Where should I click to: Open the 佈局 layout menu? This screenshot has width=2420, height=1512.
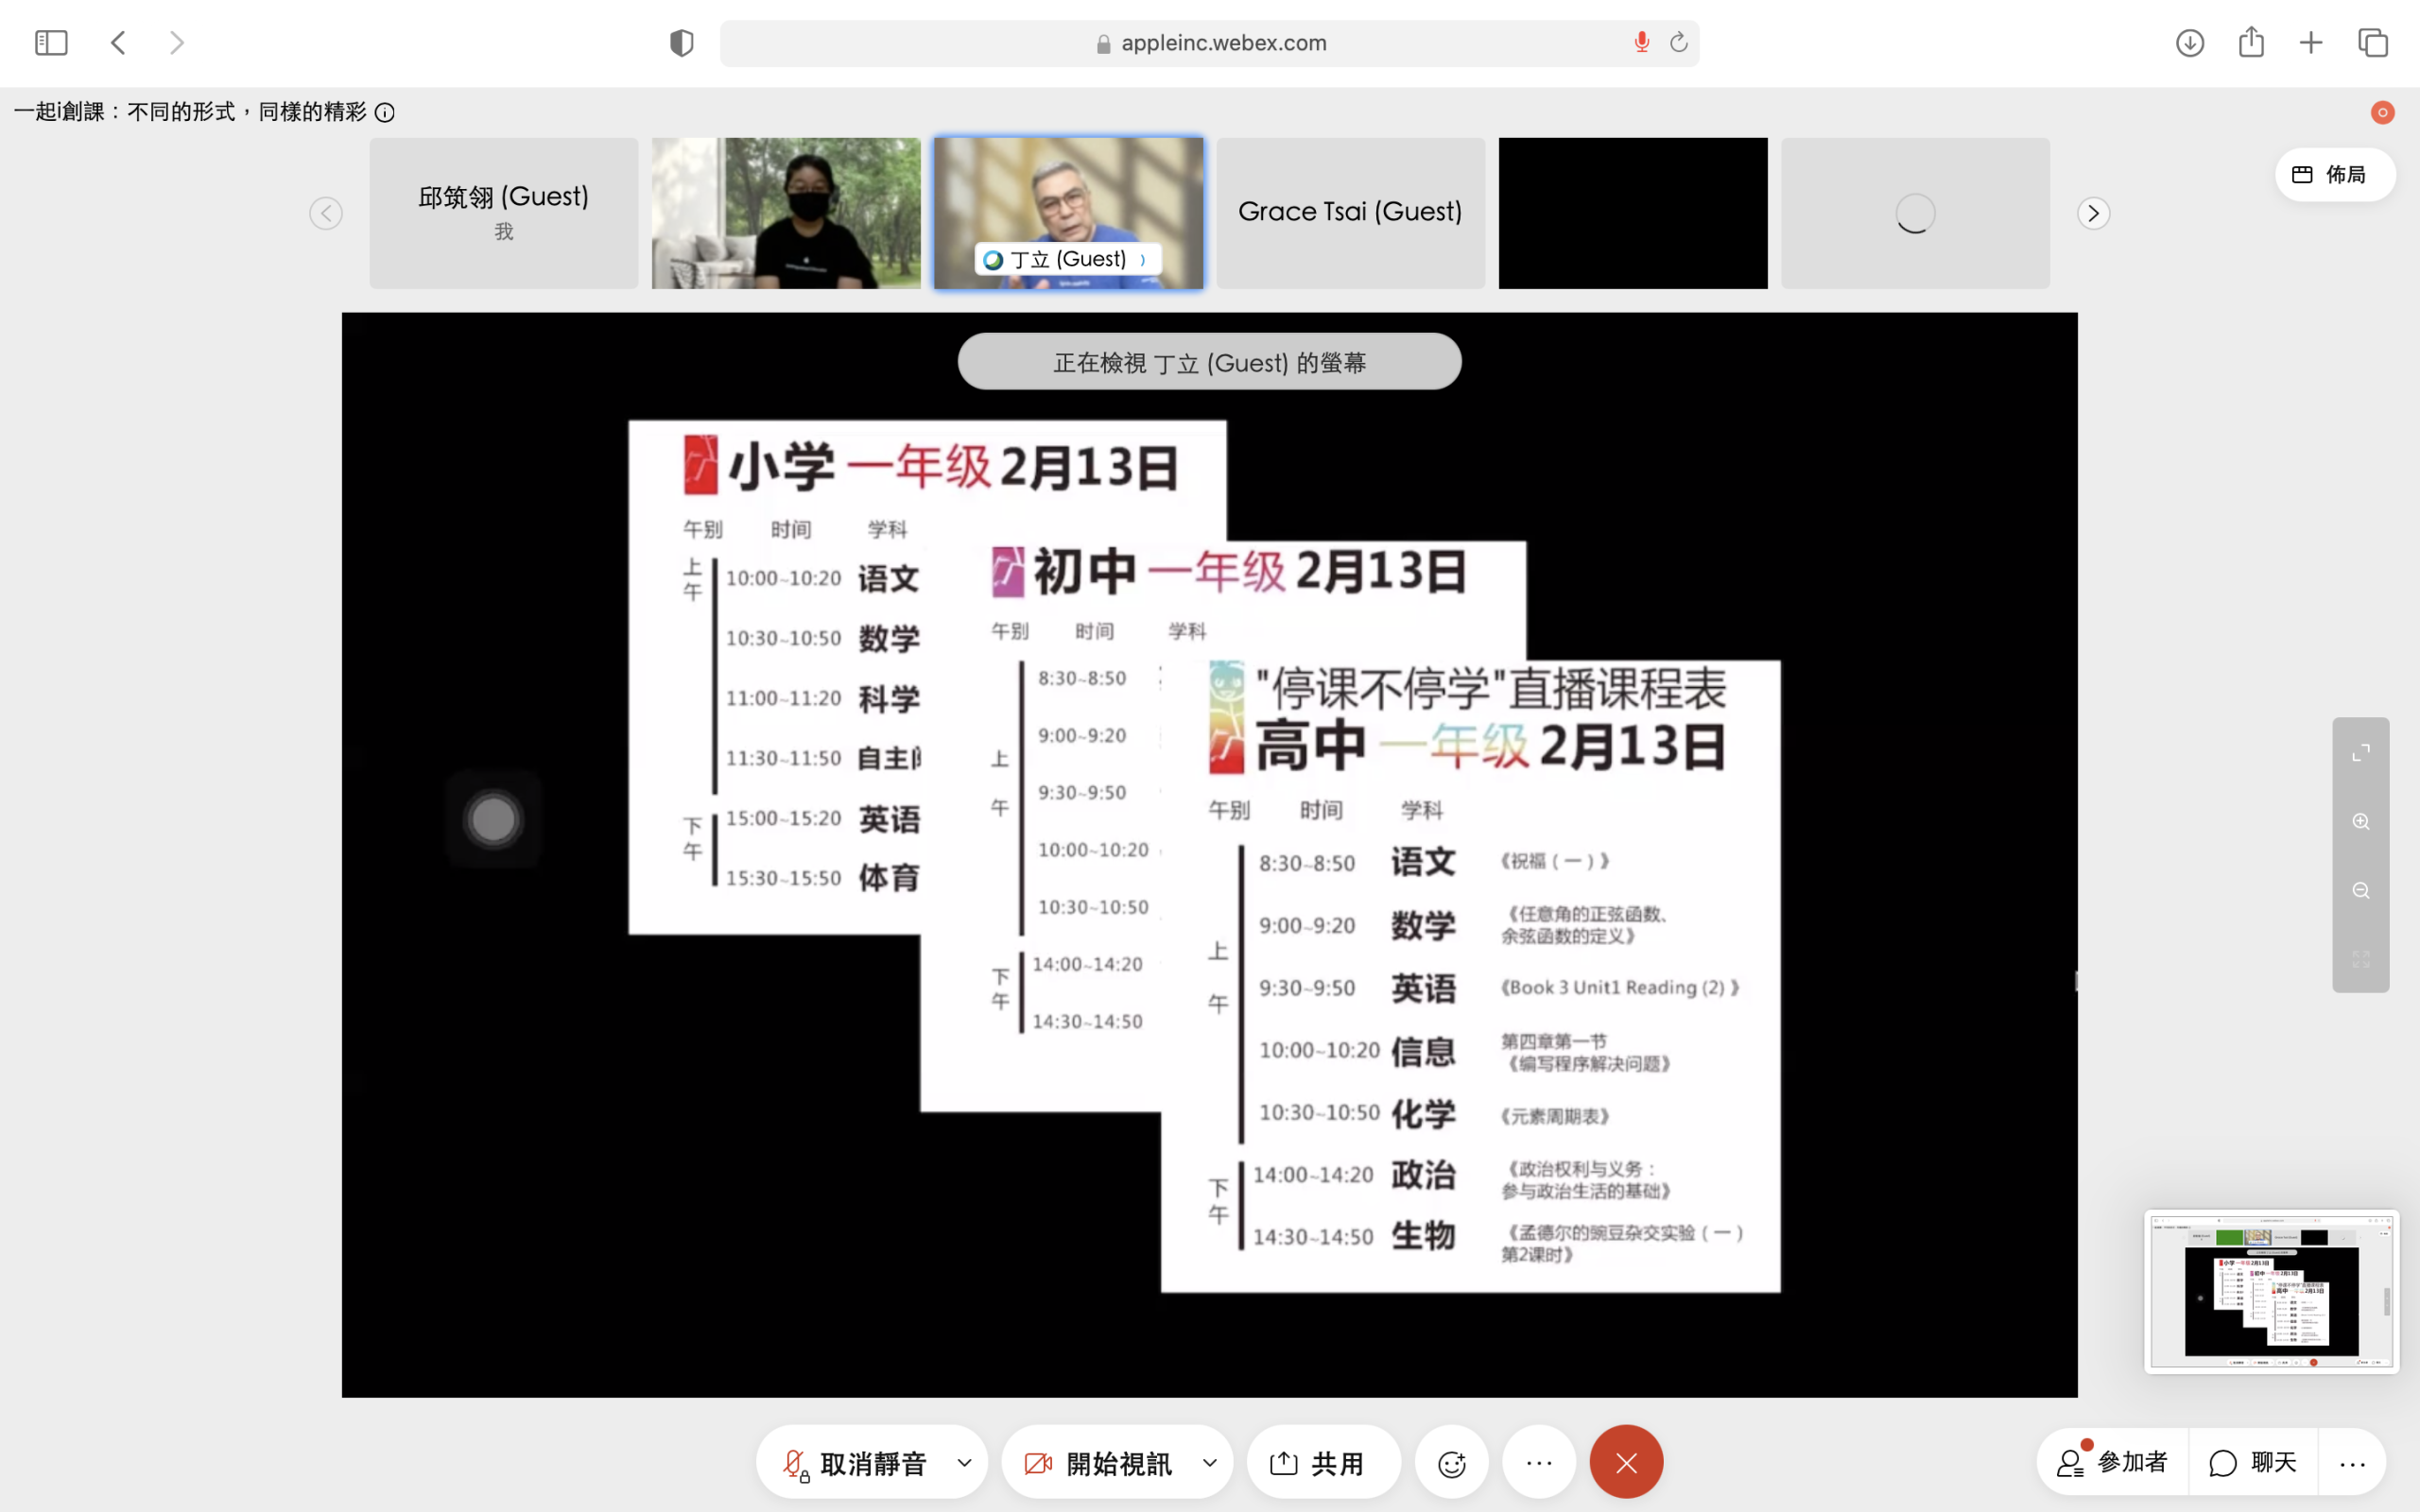pos(2334,174)
